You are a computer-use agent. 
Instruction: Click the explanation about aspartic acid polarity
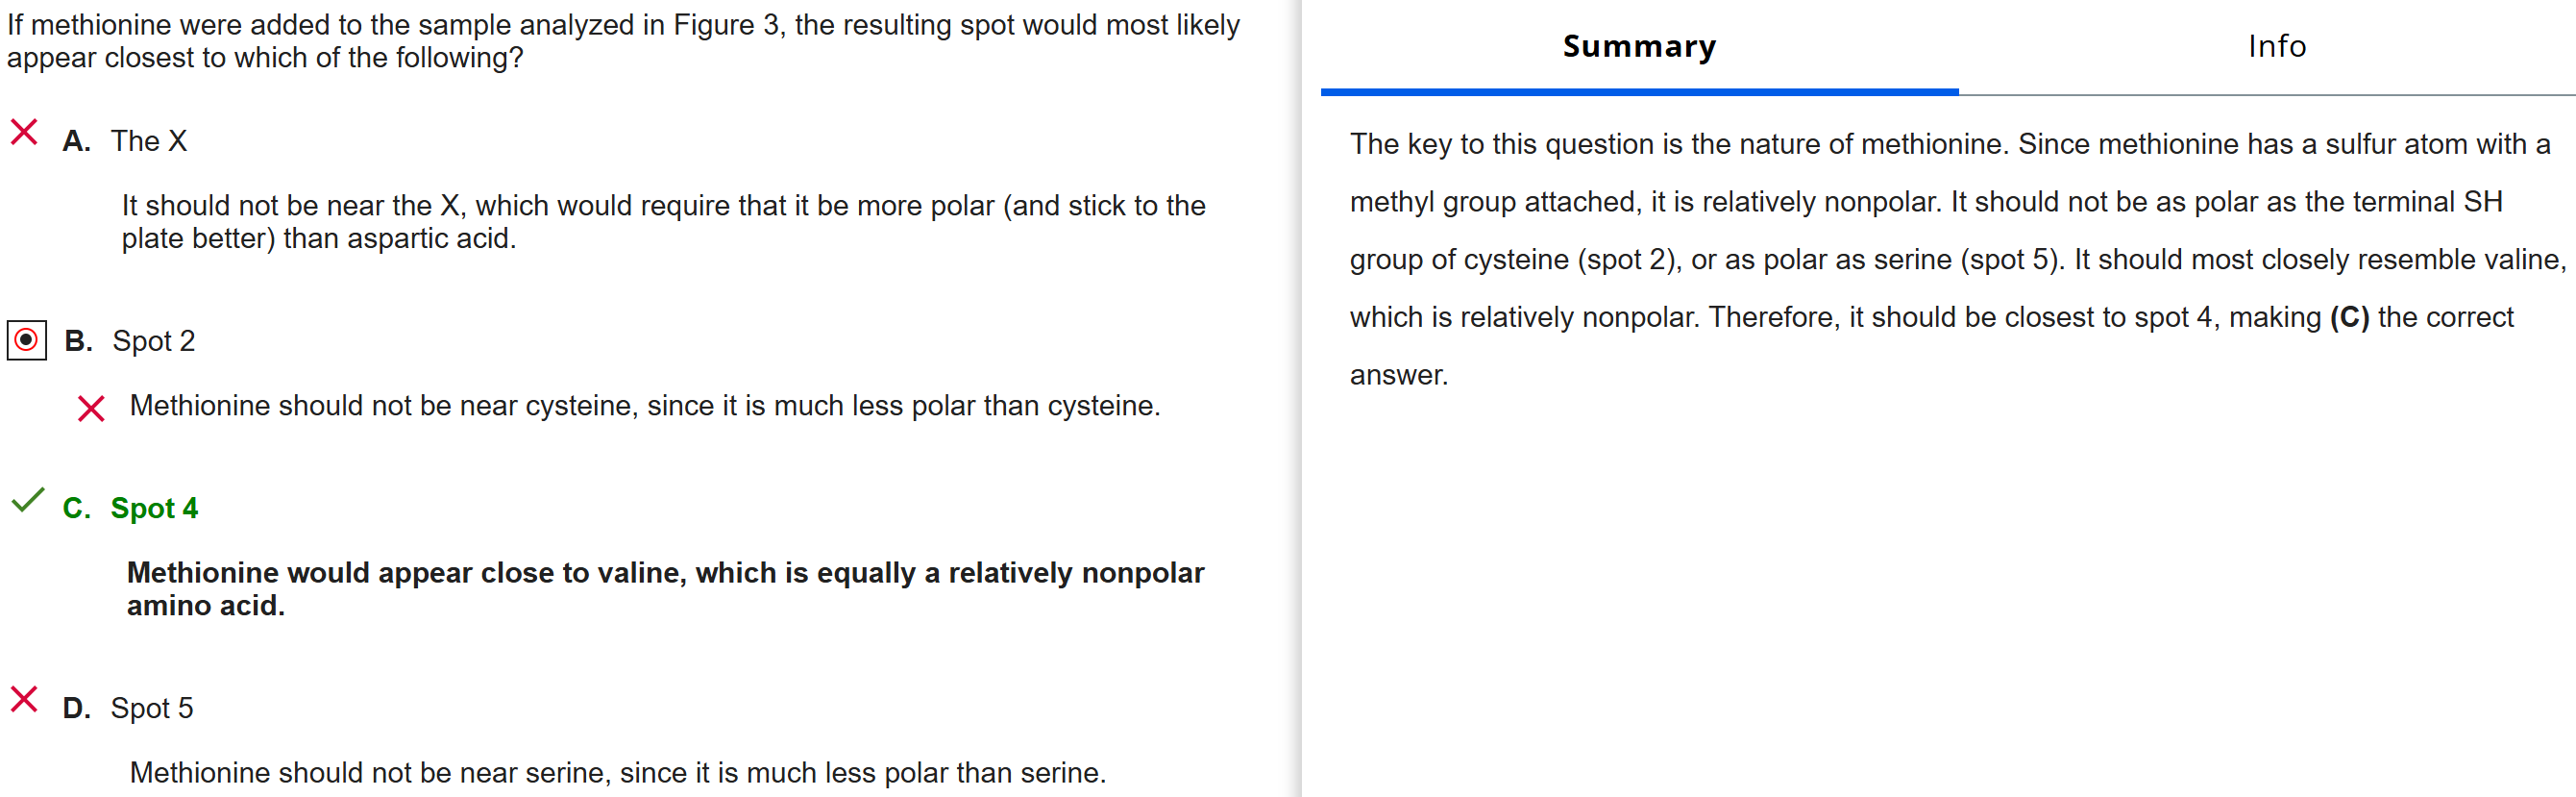(662, 221)
